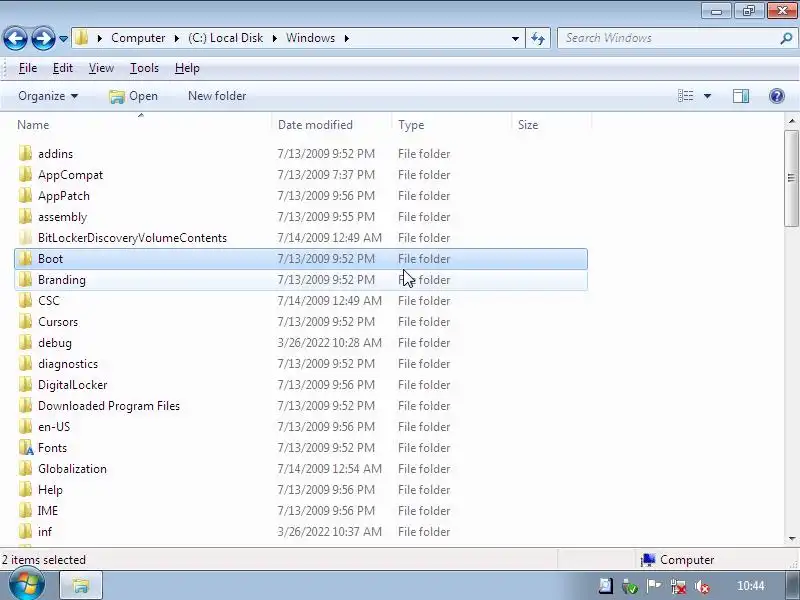Select the Fonts folder icon

26,447
